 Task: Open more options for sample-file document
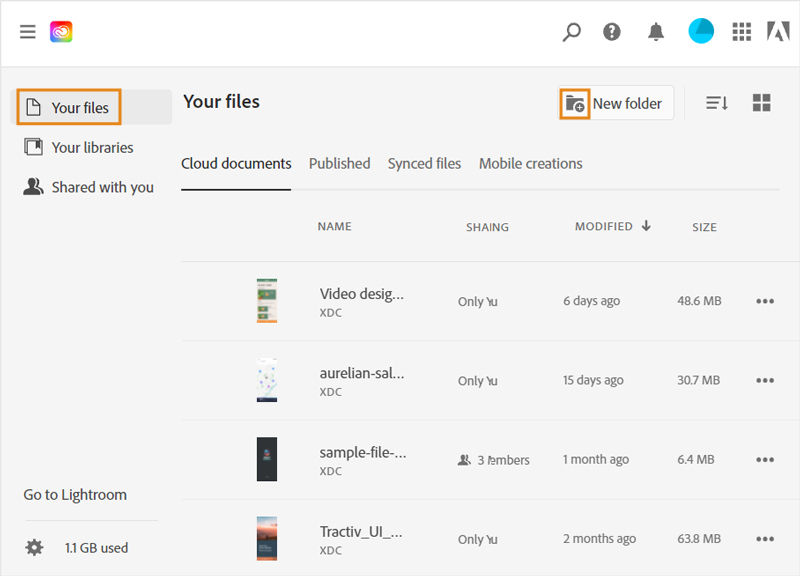(x=765, y=460)
